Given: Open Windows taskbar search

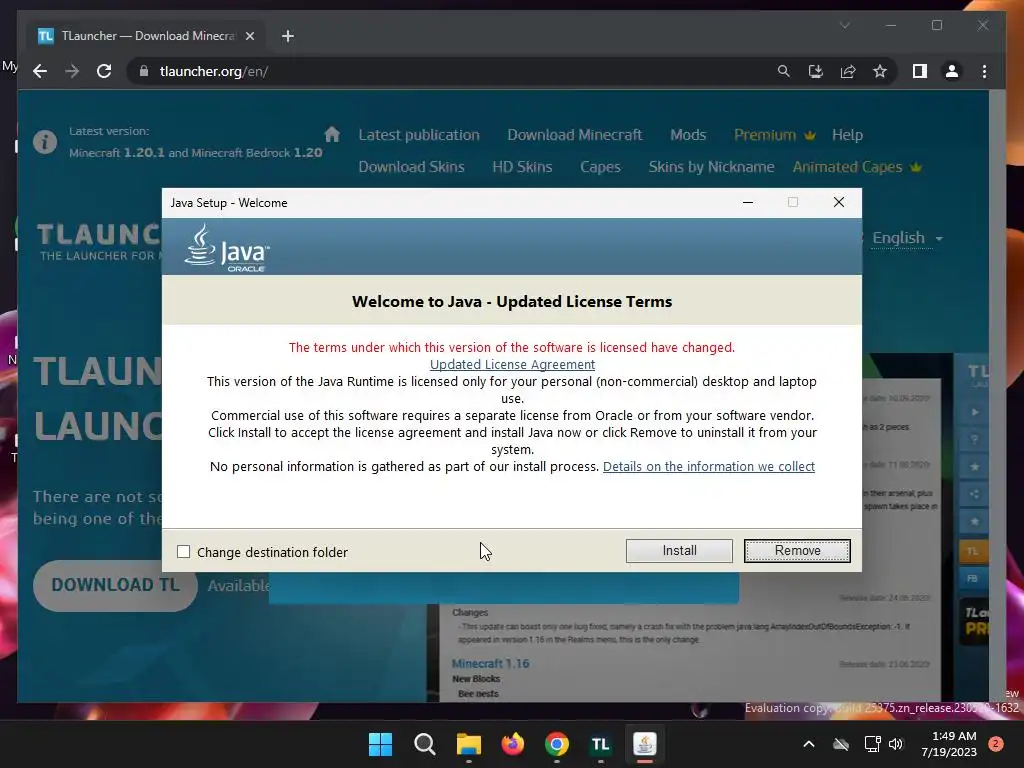Looking at the screenshot, I should [x=424, y=744].
